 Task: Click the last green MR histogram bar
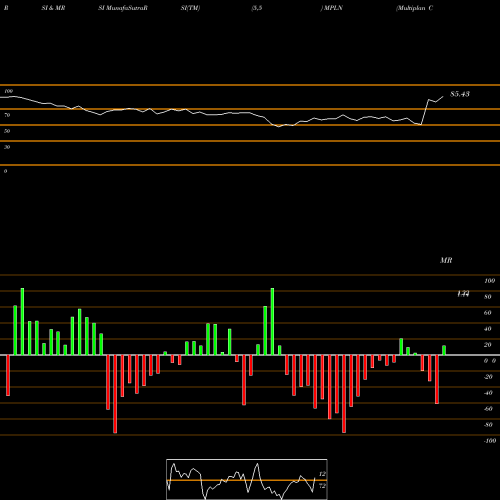click(x=444, y=350)
